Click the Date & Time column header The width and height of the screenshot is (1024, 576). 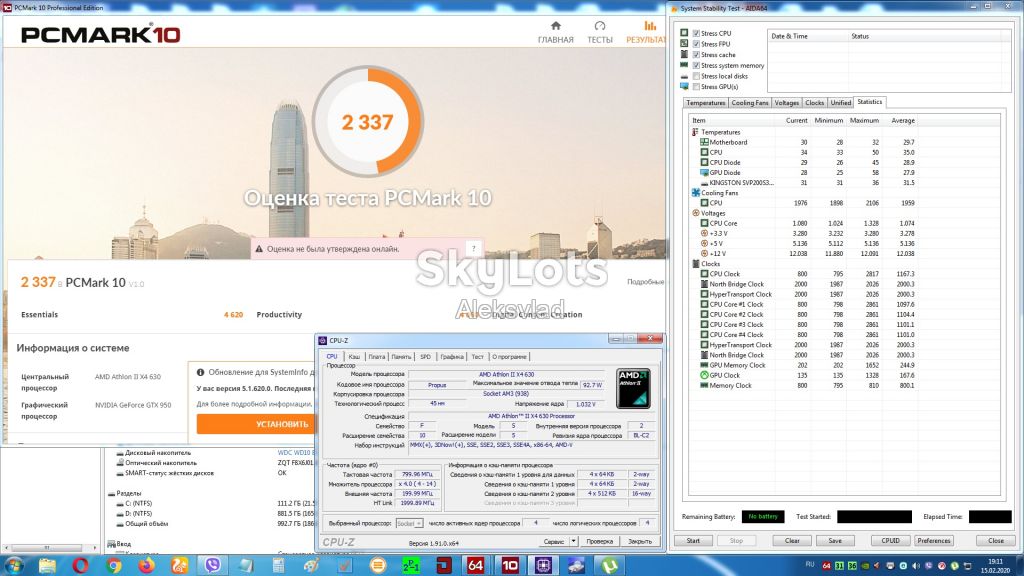pyautogui.click(x=808, y=36)
